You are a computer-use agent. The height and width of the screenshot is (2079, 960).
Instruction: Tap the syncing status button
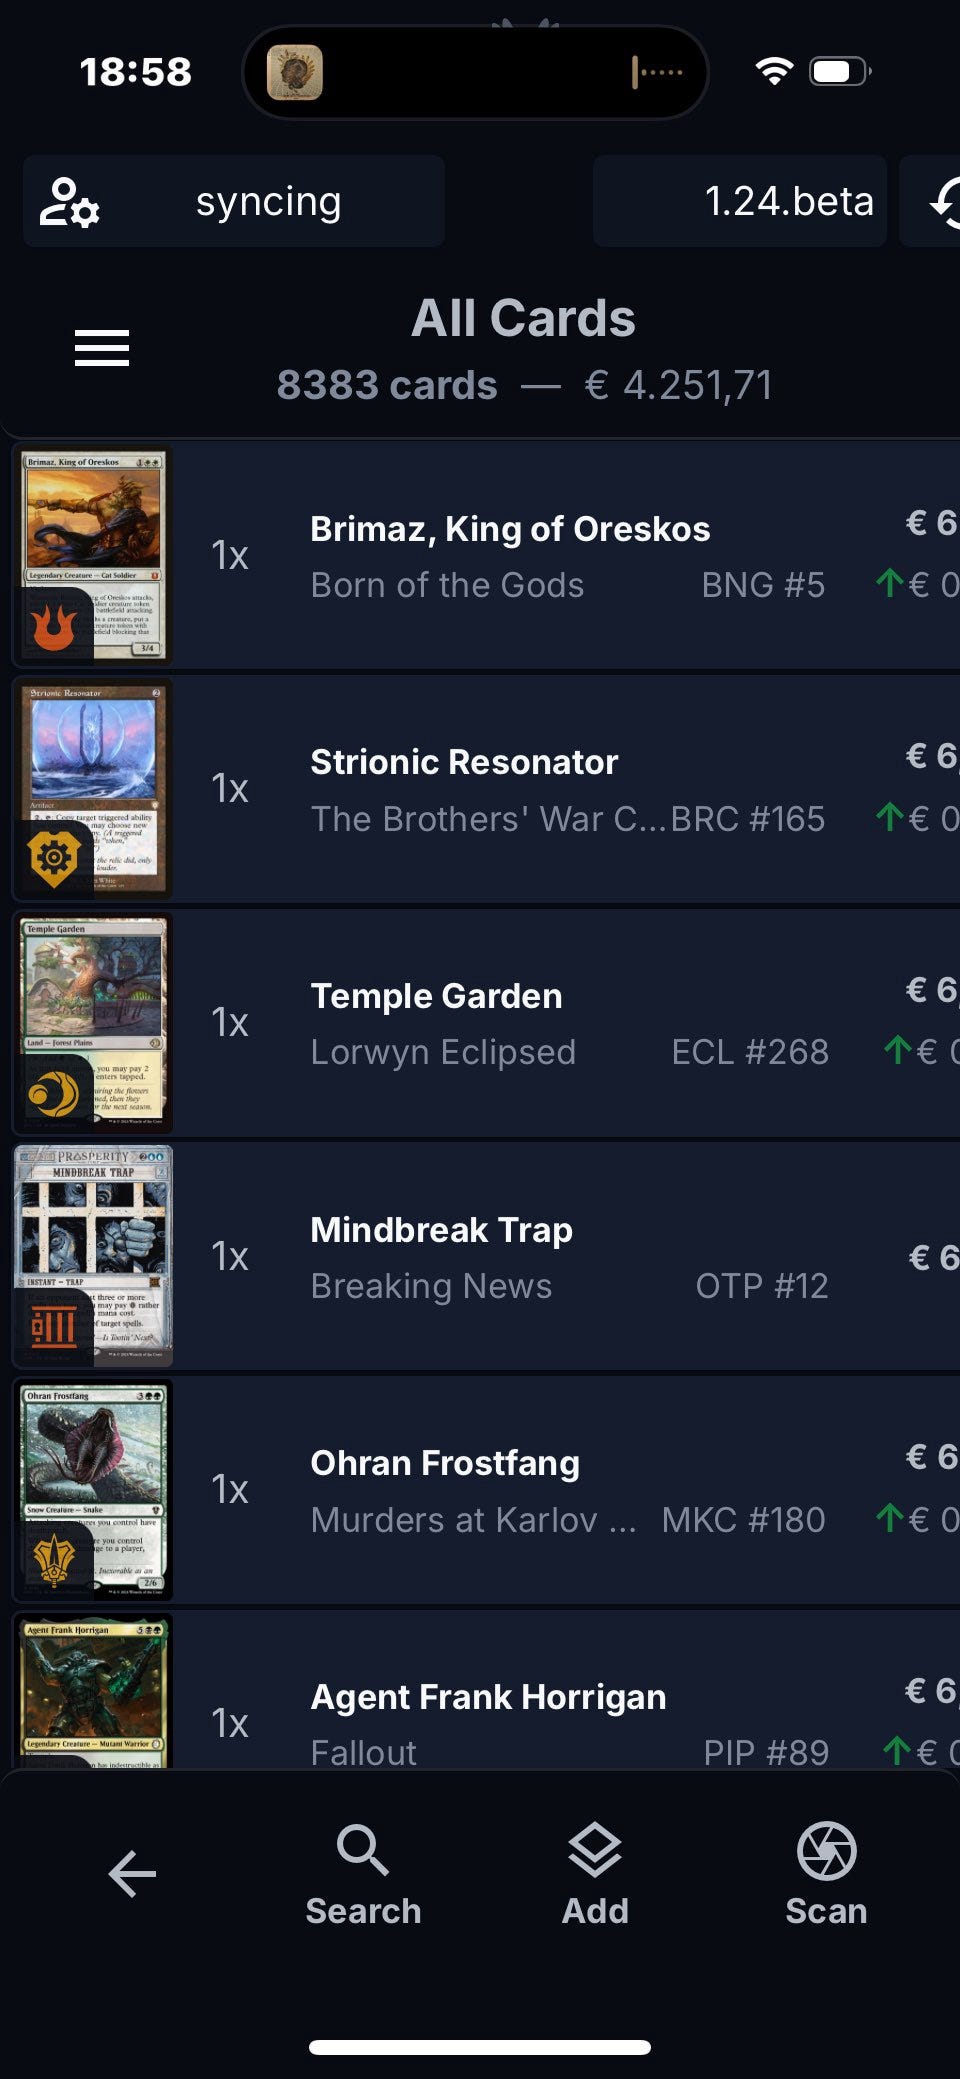point(234,201)
